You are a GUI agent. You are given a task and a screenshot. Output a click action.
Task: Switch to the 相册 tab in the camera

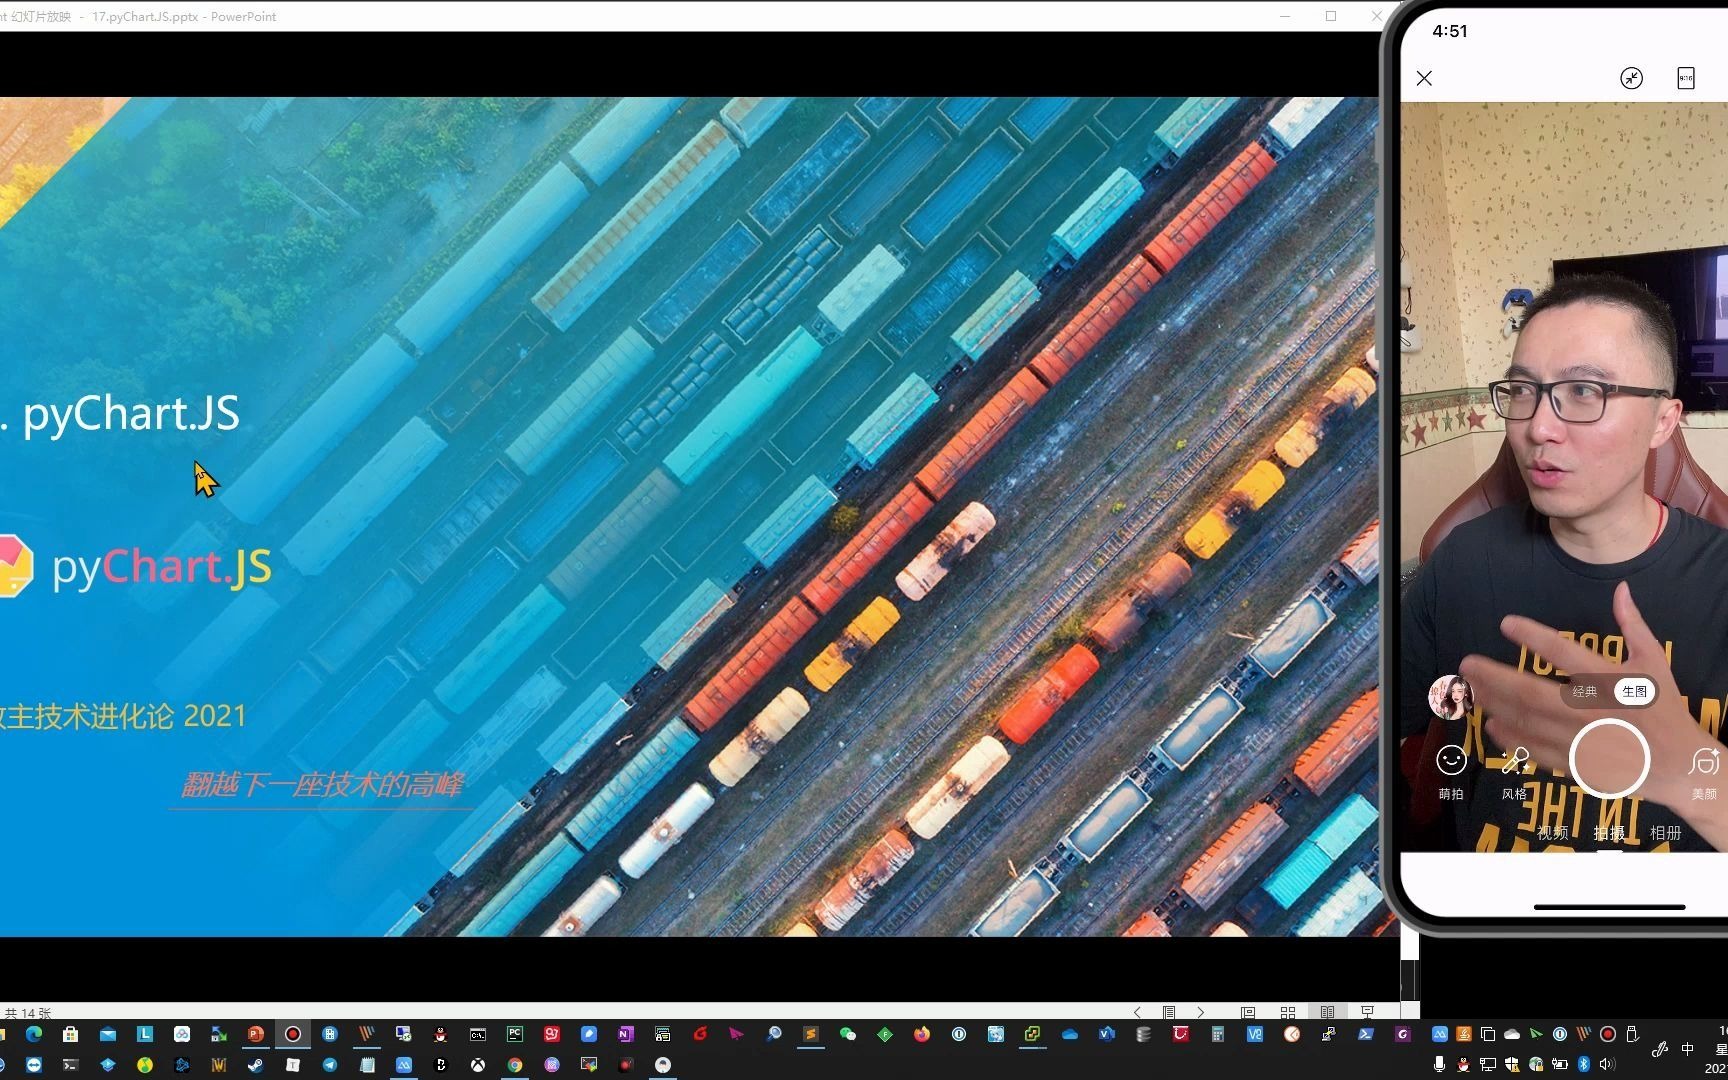(x=1666, y=832)
